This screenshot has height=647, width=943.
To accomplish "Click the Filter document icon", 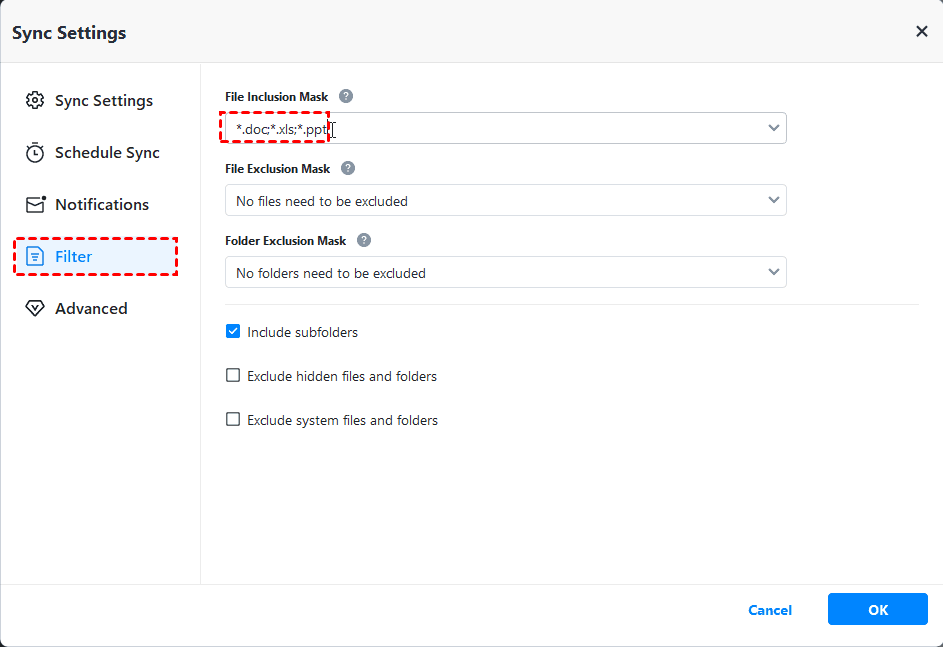I will 35,257.
